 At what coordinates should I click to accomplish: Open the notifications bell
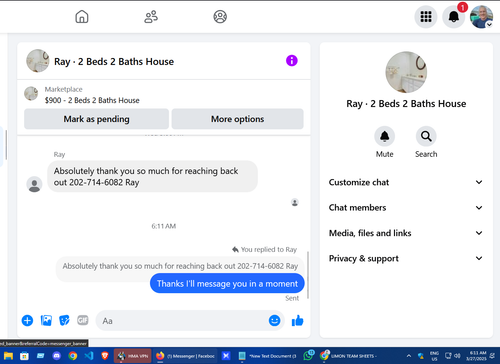click(453, 17)
